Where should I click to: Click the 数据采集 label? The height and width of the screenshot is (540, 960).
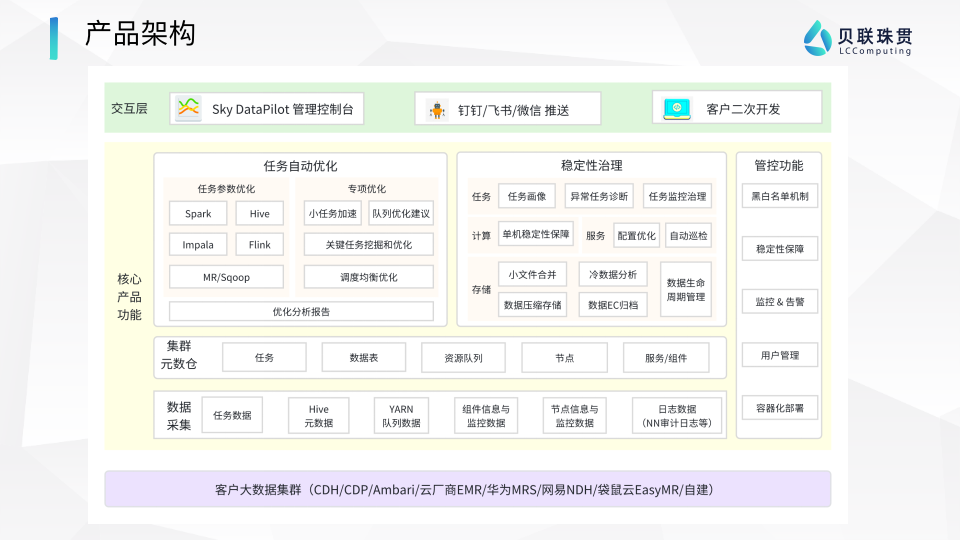tap(179, 416)
